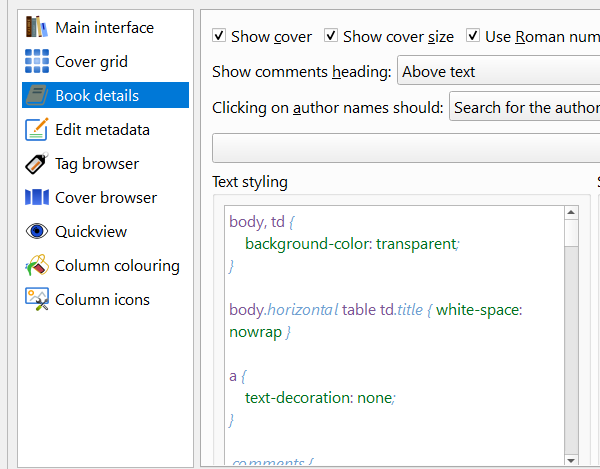Open the Column icons icon

pos(37,299)
